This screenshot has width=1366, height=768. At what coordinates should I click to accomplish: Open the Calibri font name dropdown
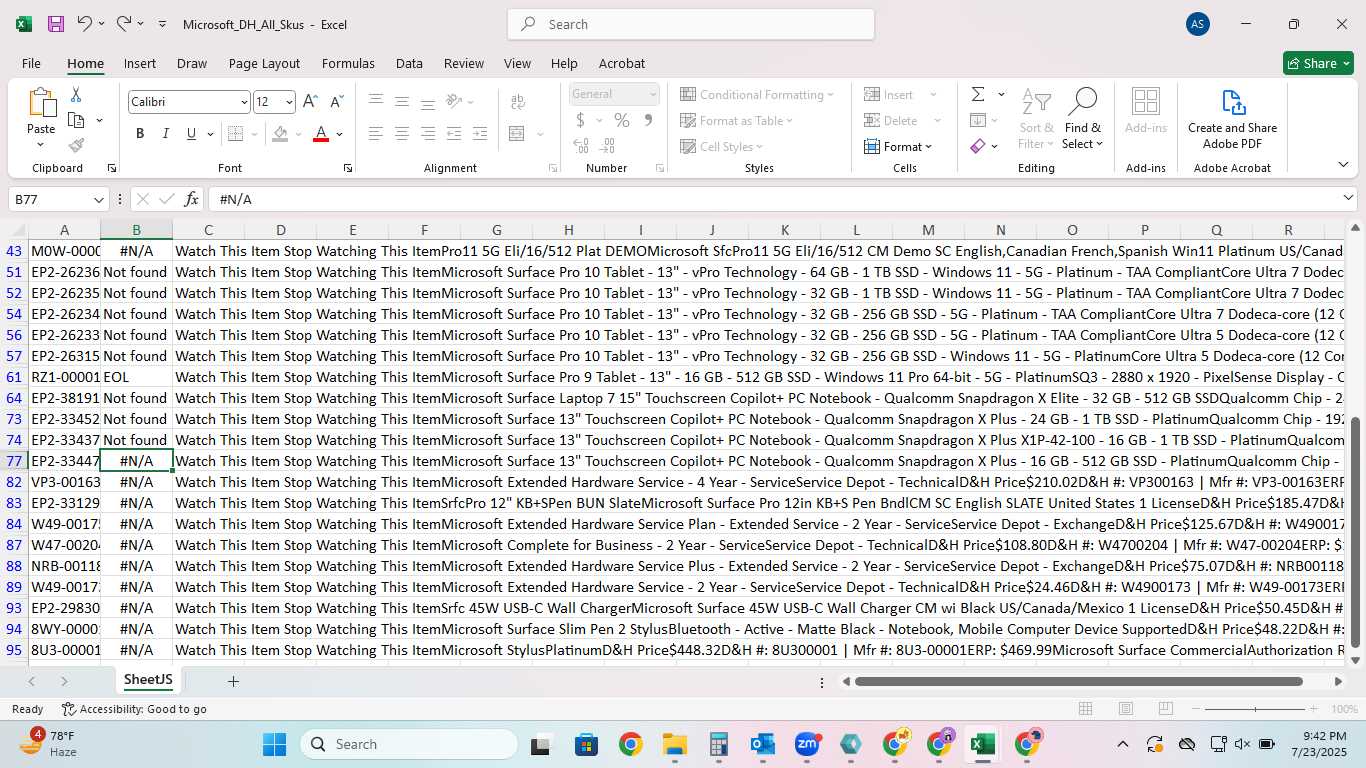(x=244, y=102)
